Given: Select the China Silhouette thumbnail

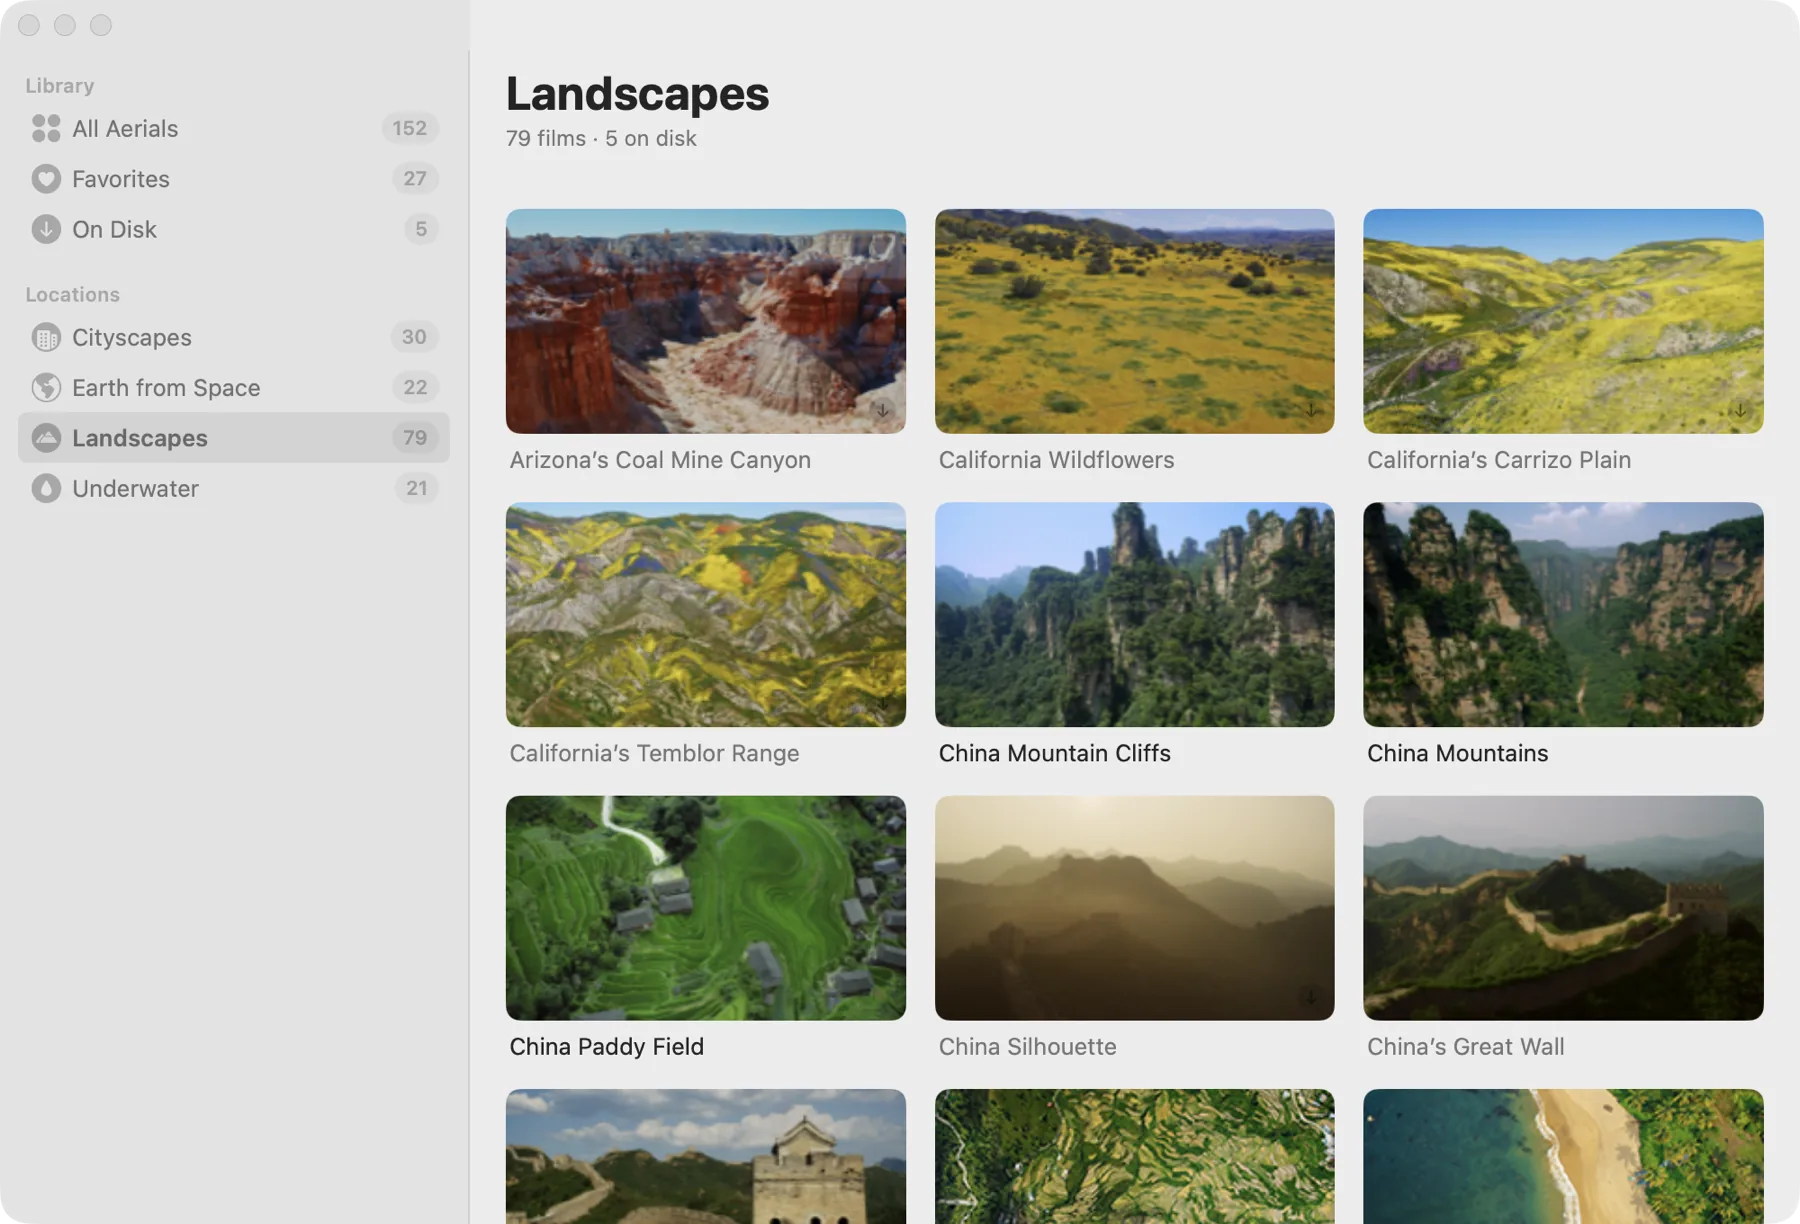Looking at the screenshot, I should pos(1134,908).
